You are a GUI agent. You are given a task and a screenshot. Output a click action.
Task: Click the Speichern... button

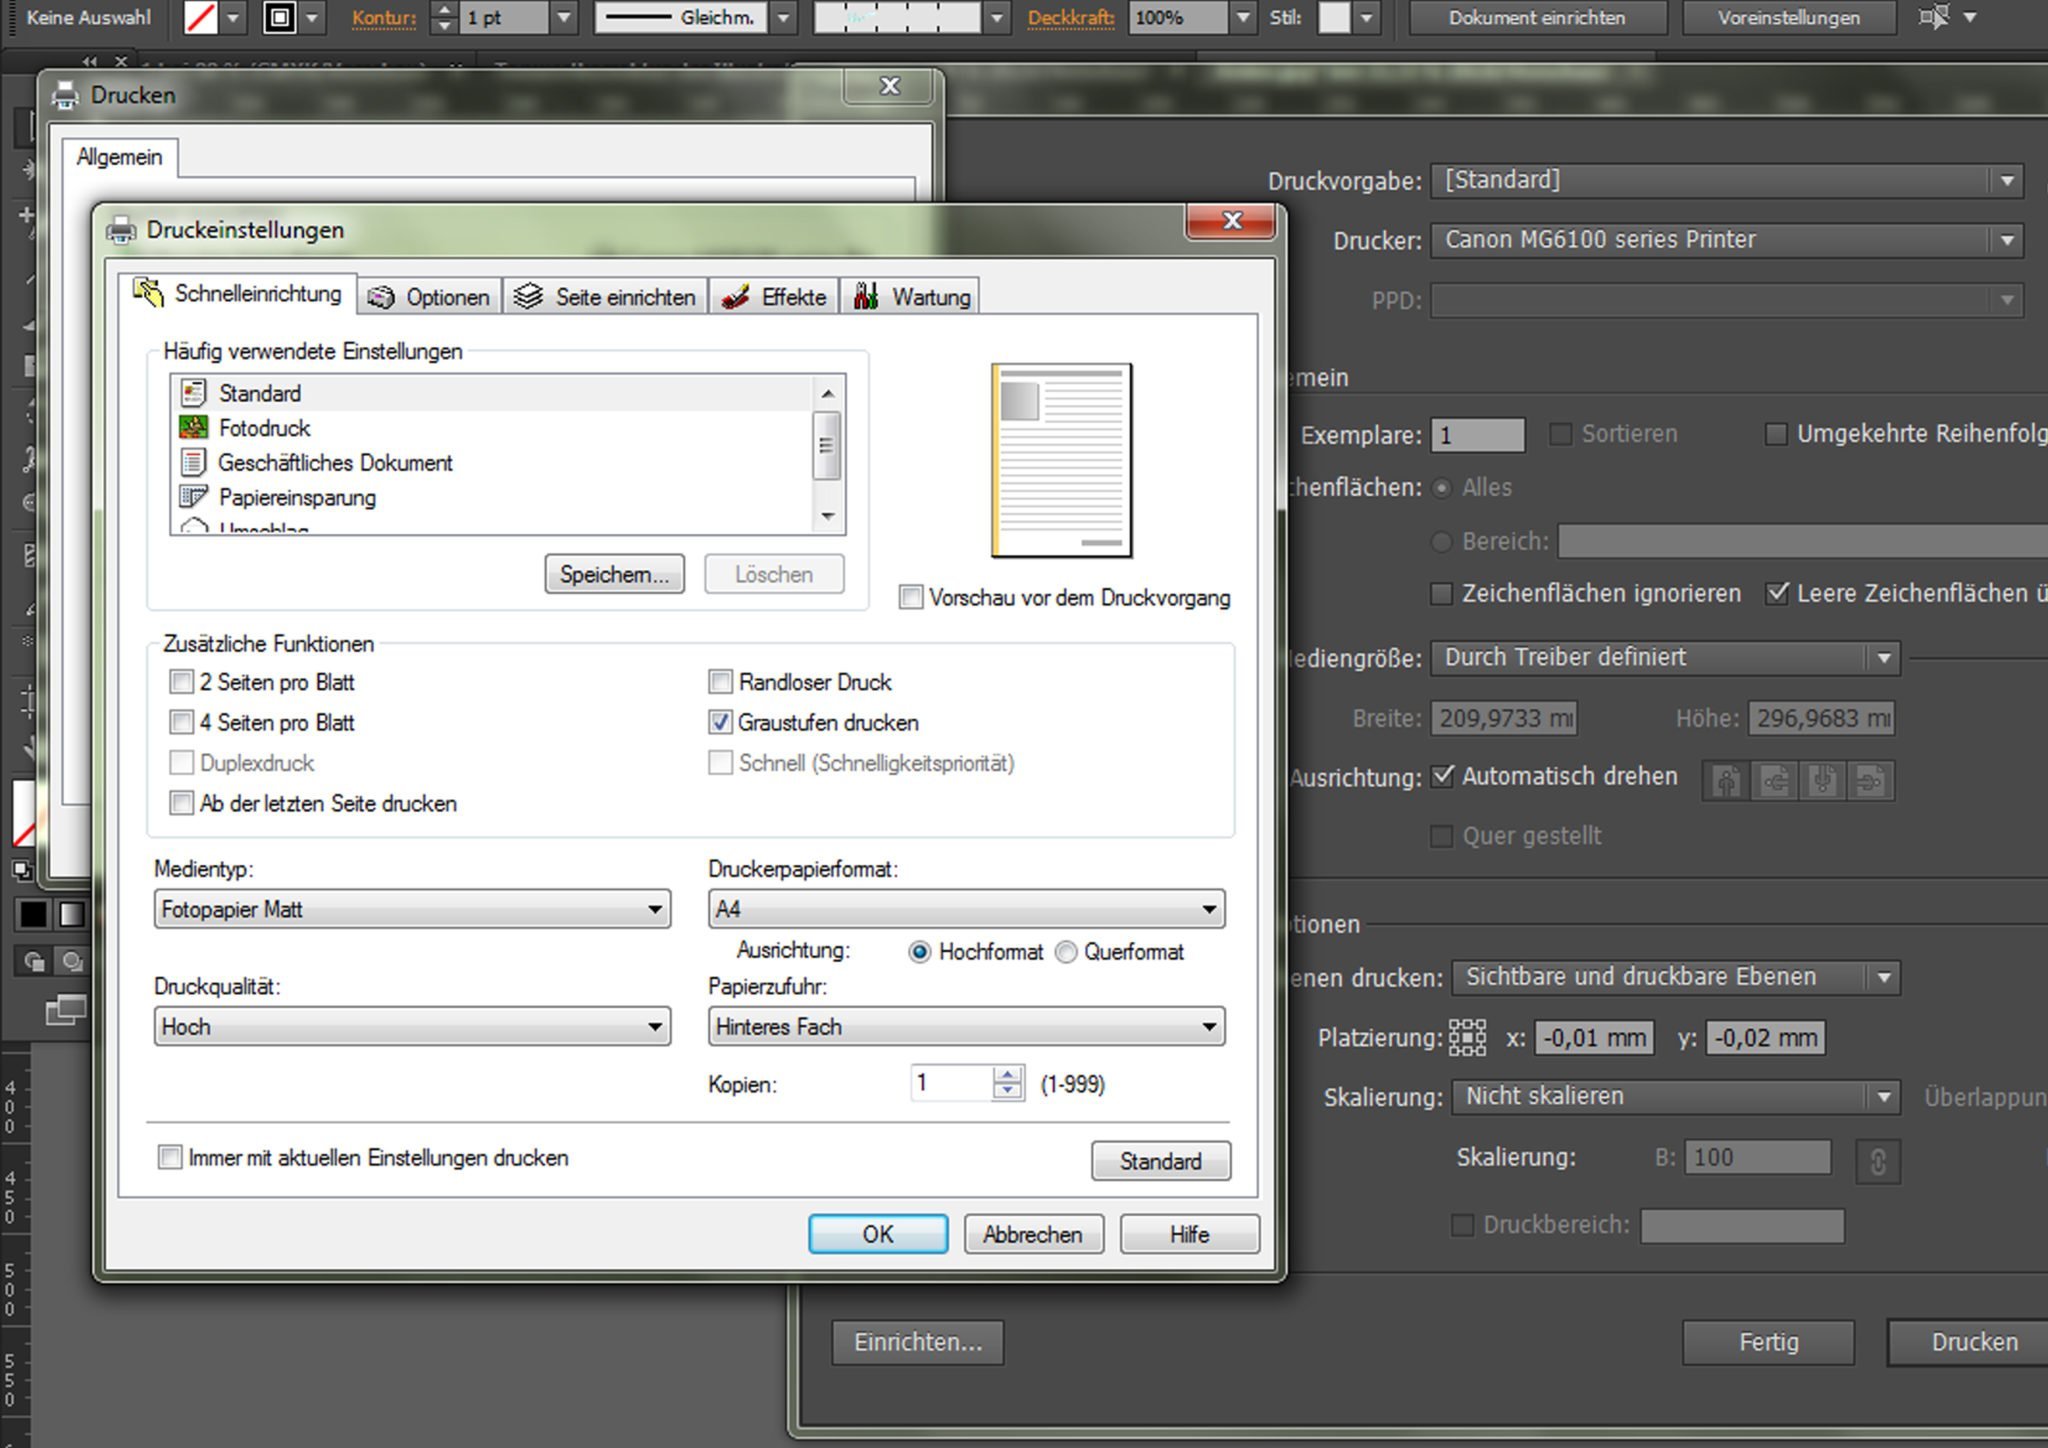point(614,574)
